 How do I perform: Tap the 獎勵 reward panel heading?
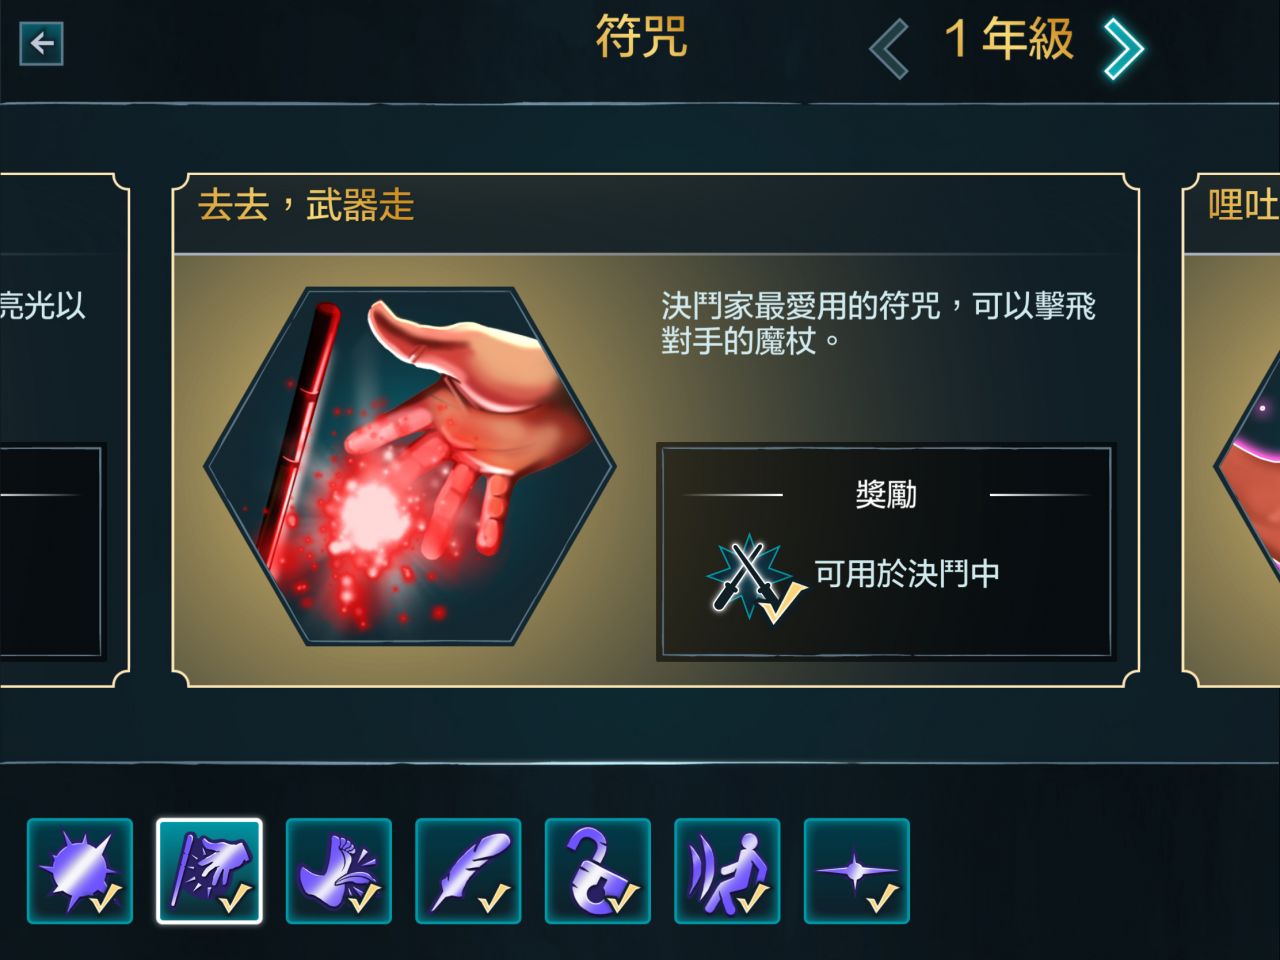(886, 494)
